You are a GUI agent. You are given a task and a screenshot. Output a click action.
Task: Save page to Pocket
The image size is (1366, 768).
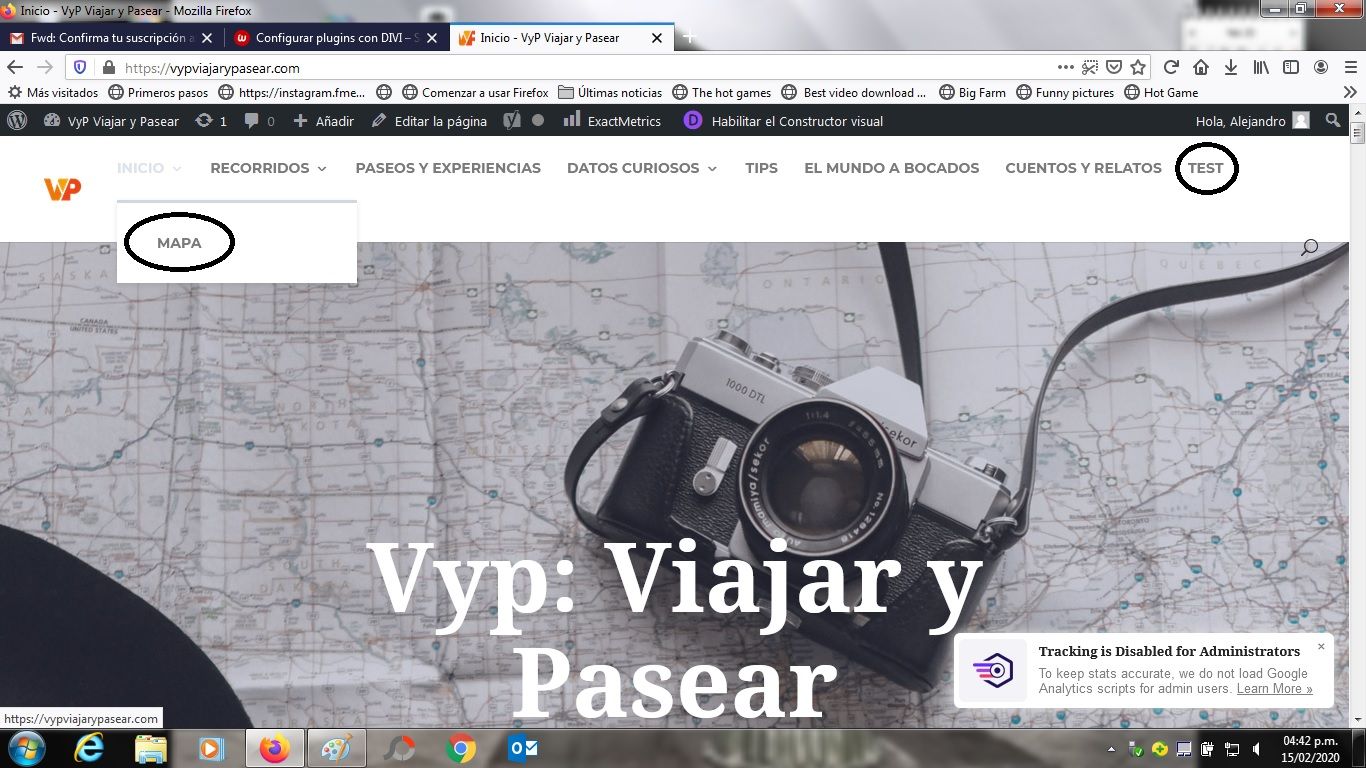(1113, 67)
